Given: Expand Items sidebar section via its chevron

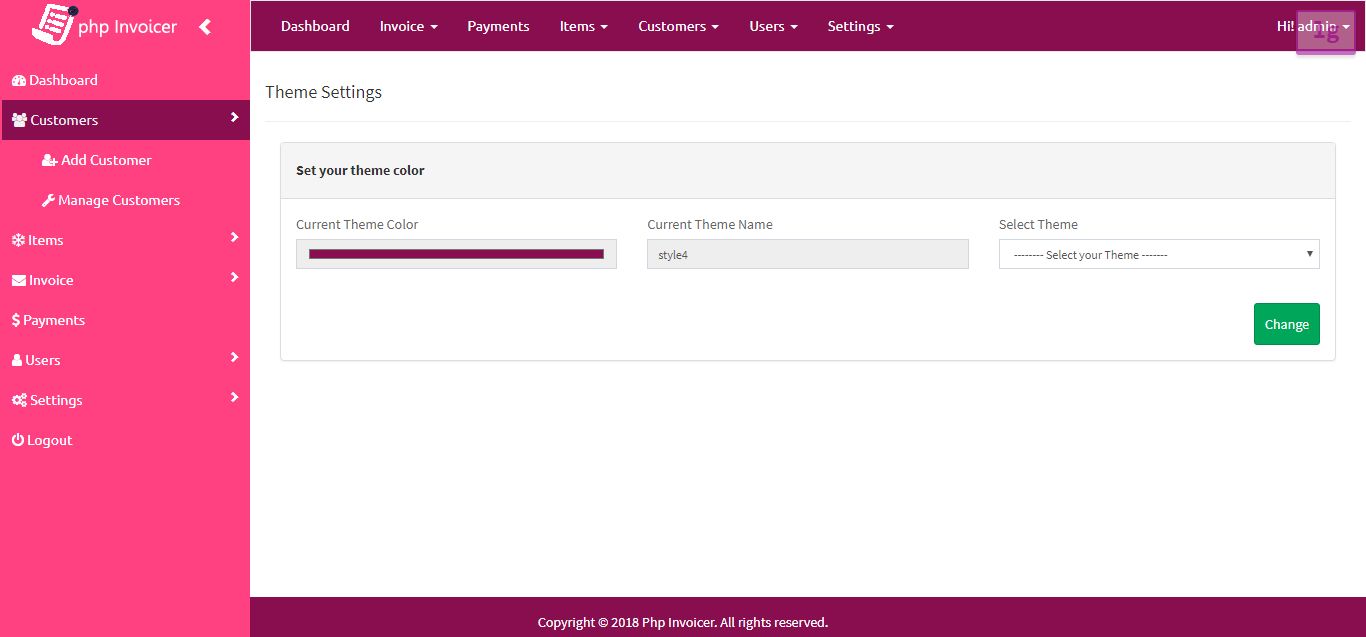Looking at the screenshot, I should pyautogui.click(x=234, y=238).
